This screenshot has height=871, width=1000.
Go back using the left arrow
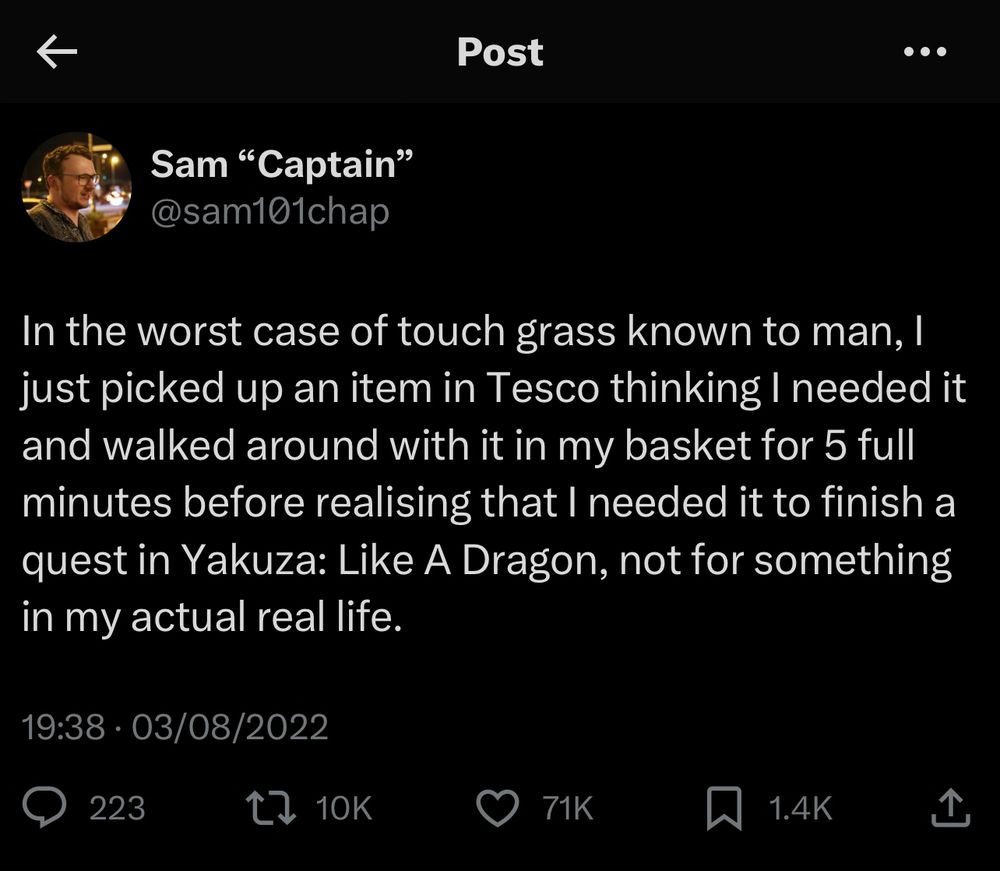pyautogui.click(x=57, y=53)
